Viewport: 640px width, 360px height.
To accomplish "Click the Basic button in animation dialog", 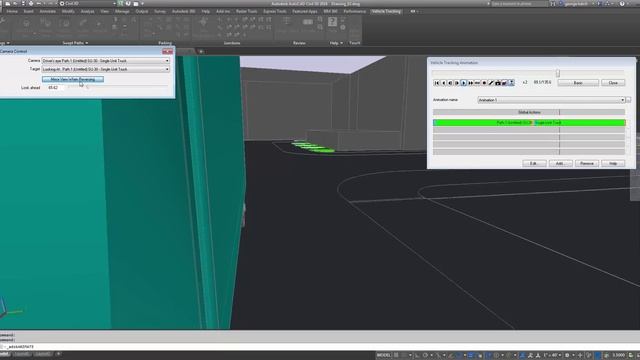I will pyautogui.click(x=578, y=83).
